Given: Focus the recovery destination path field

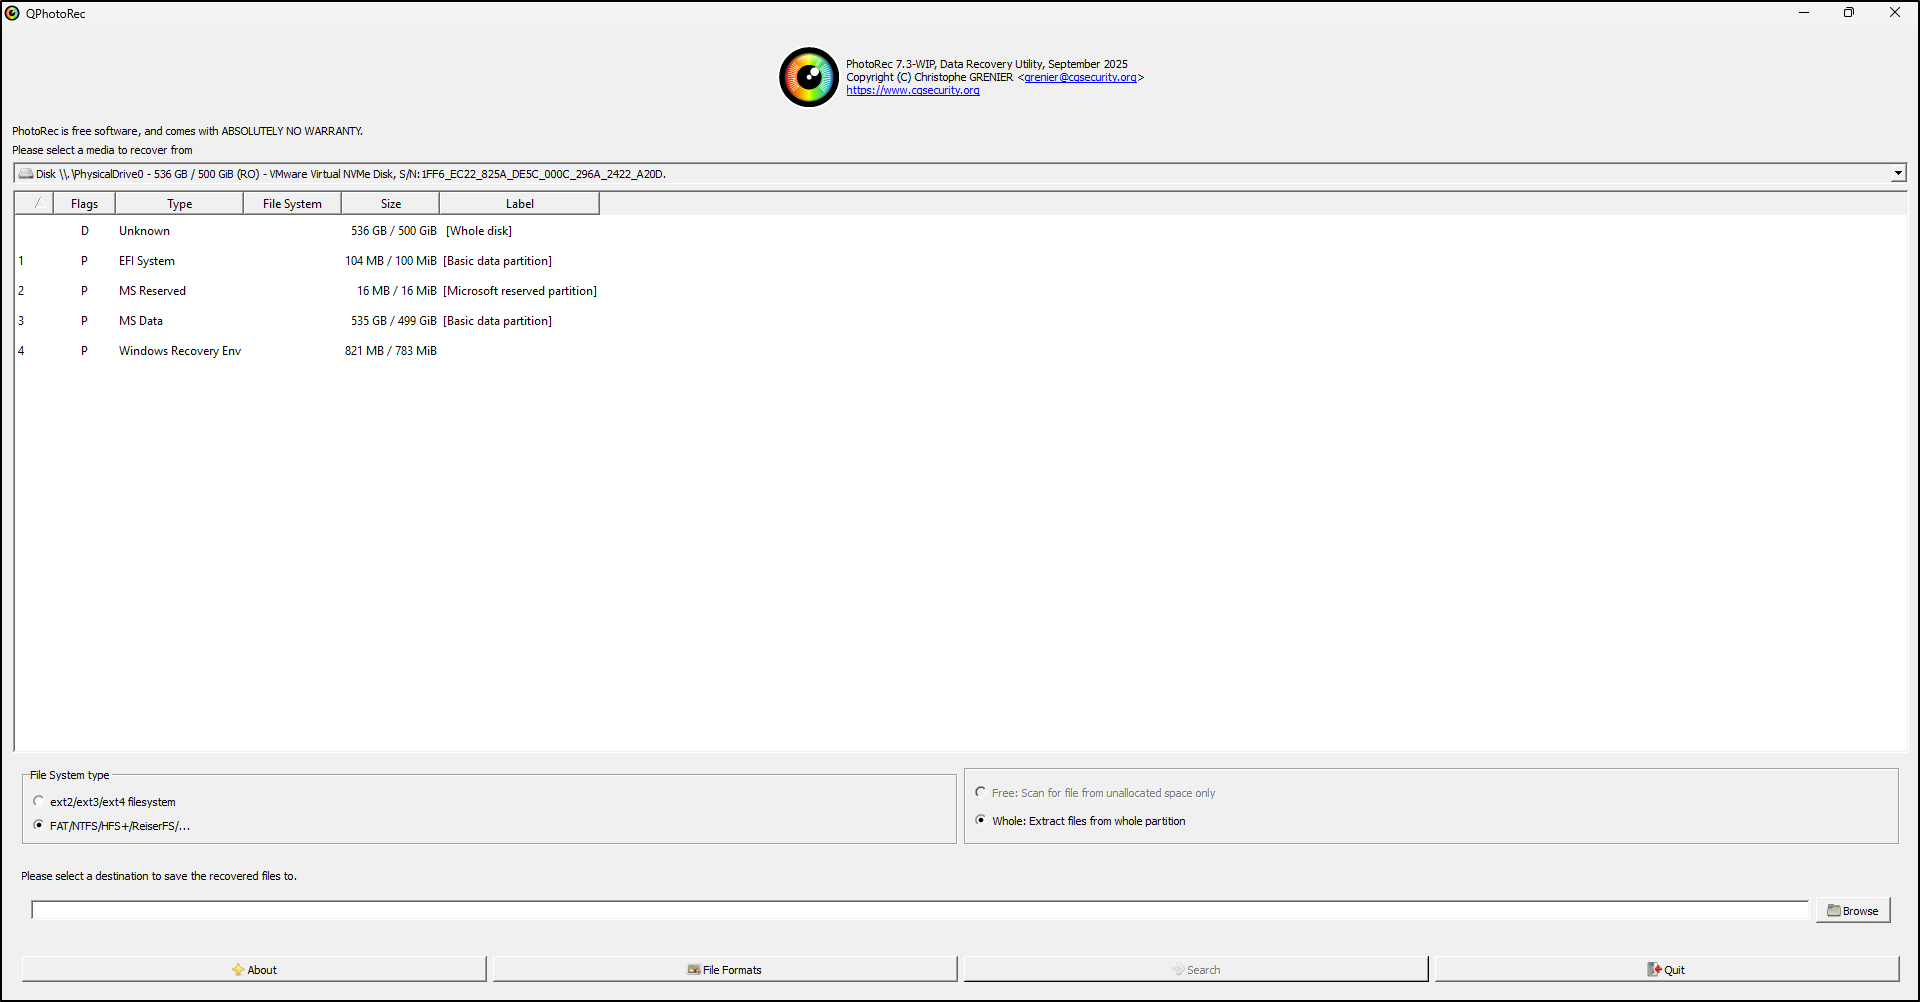Looking at the screenshot, I should click(x=920, y=910).
